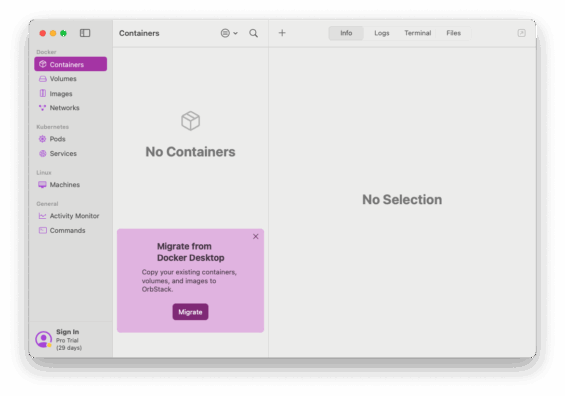The width and height of the screenshot is (565, 396).
Task: Click the copy existing containers description text
Action: coord(189,281)
